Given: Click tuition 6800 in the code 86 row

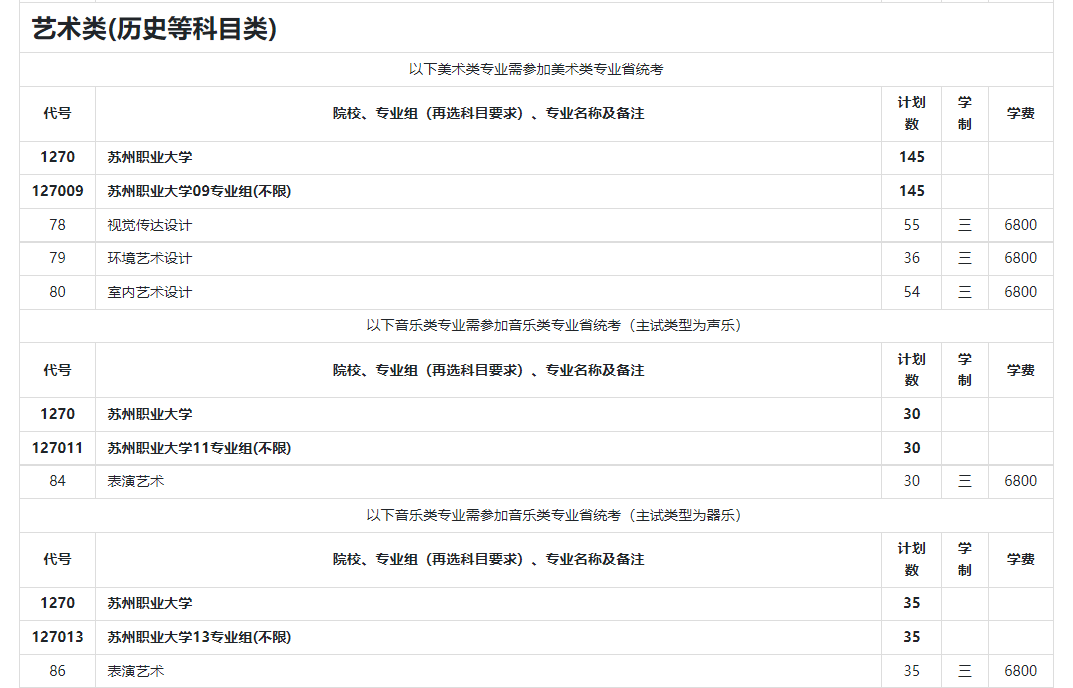Looking at the screenshot, I should click(x=1020, y=671).
